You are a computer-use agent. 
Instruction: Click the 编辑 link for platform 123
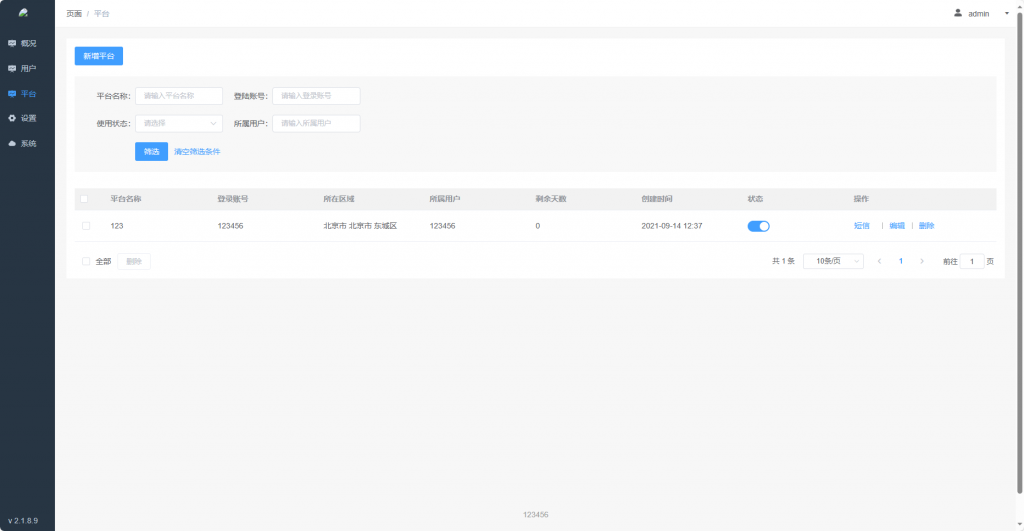[x=896, y=226]
